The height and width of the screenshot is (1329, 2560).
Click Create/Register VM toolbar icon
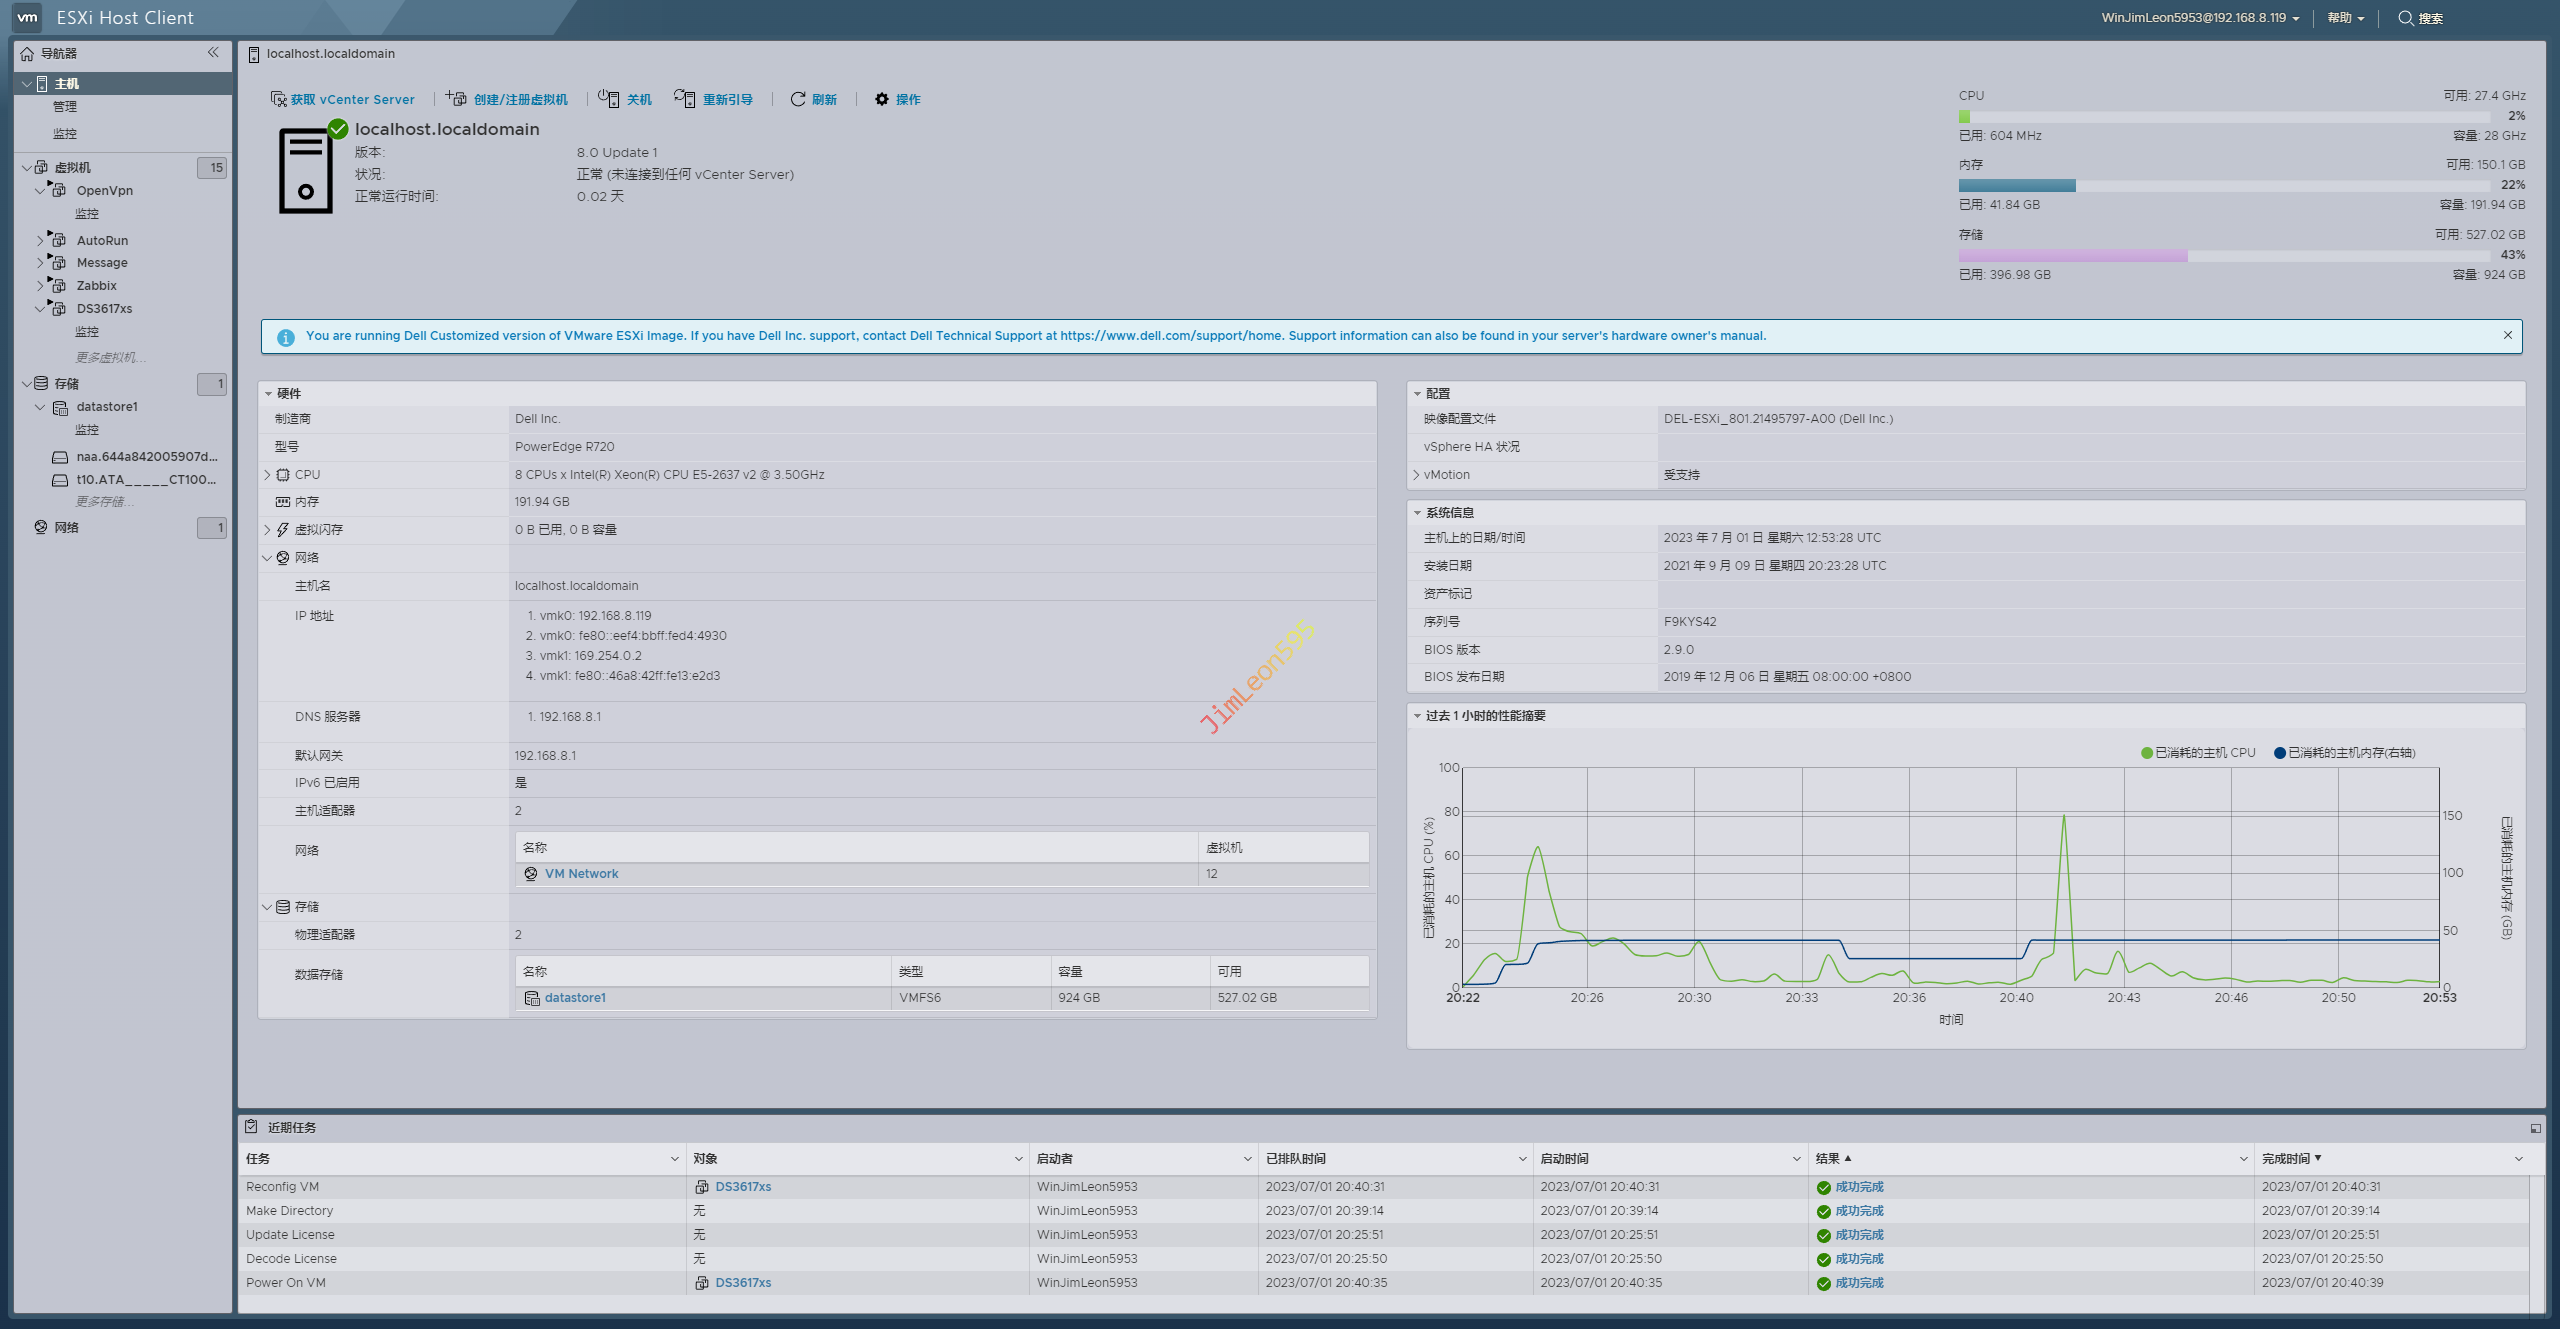(456, 98)
